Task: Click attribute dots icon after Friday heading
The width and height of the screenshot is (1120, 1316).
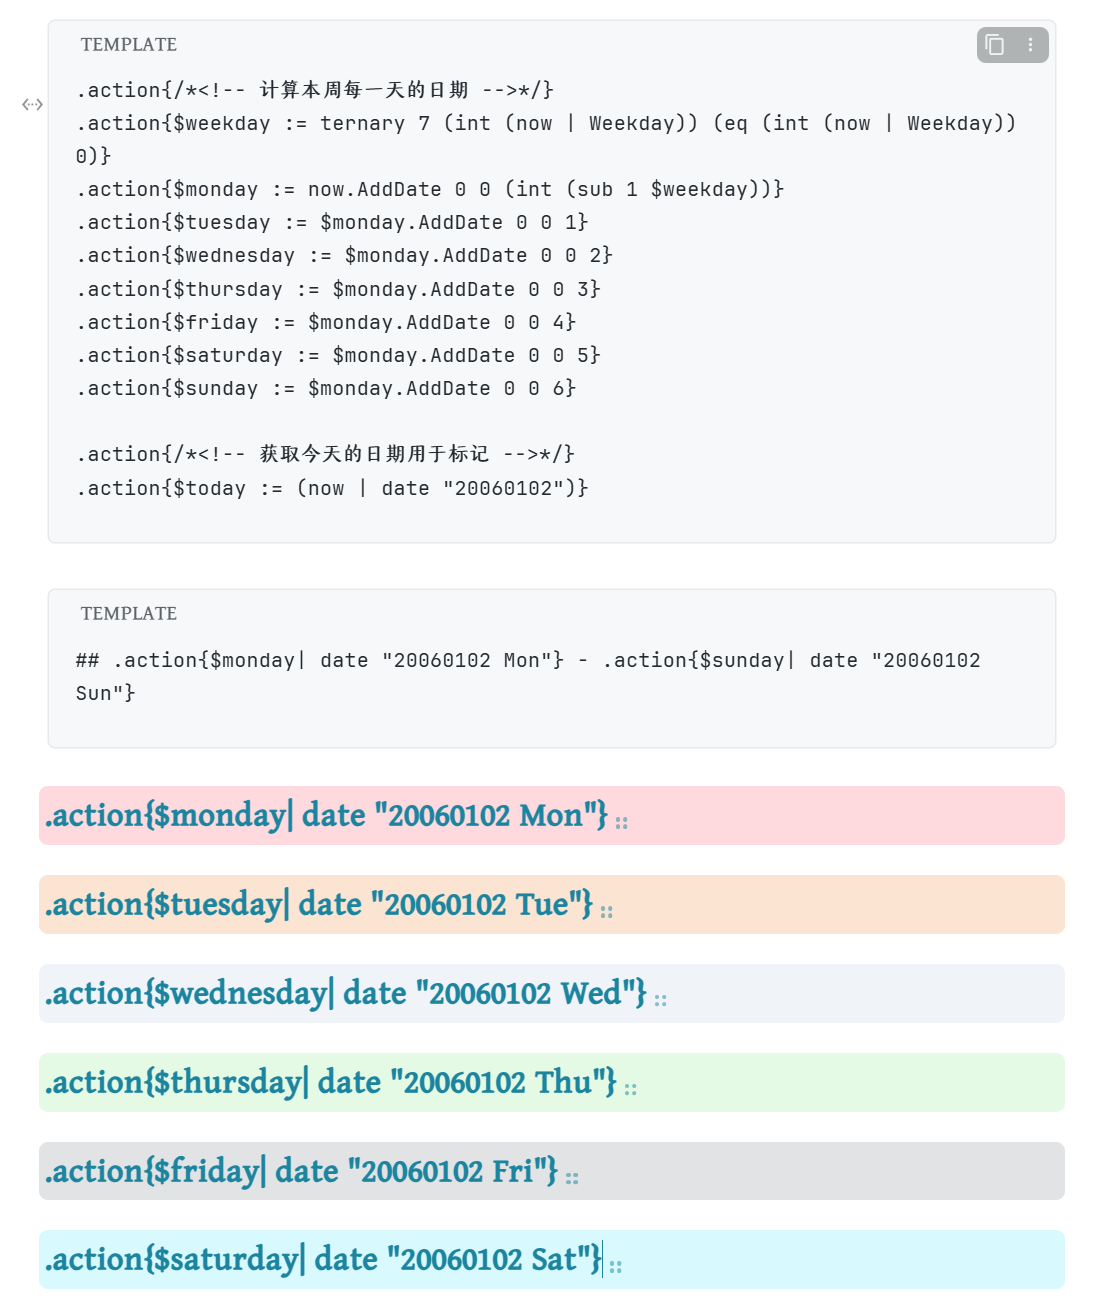Action: click(572, 1178)
